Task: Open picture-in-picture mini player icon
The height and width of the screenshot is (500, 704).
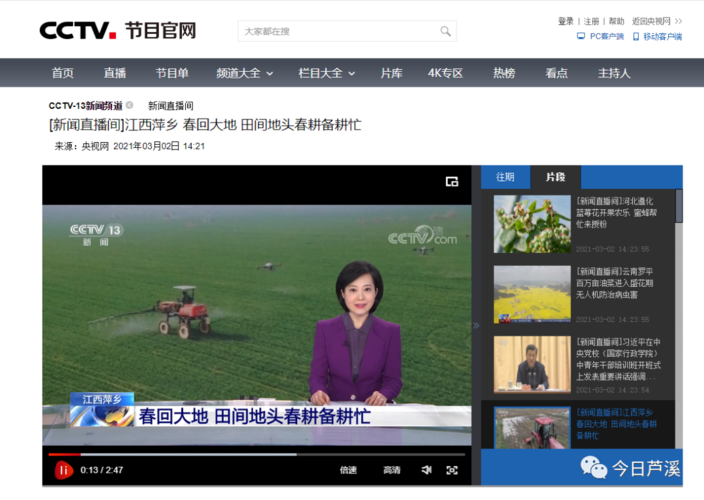Action: (452, 181)
